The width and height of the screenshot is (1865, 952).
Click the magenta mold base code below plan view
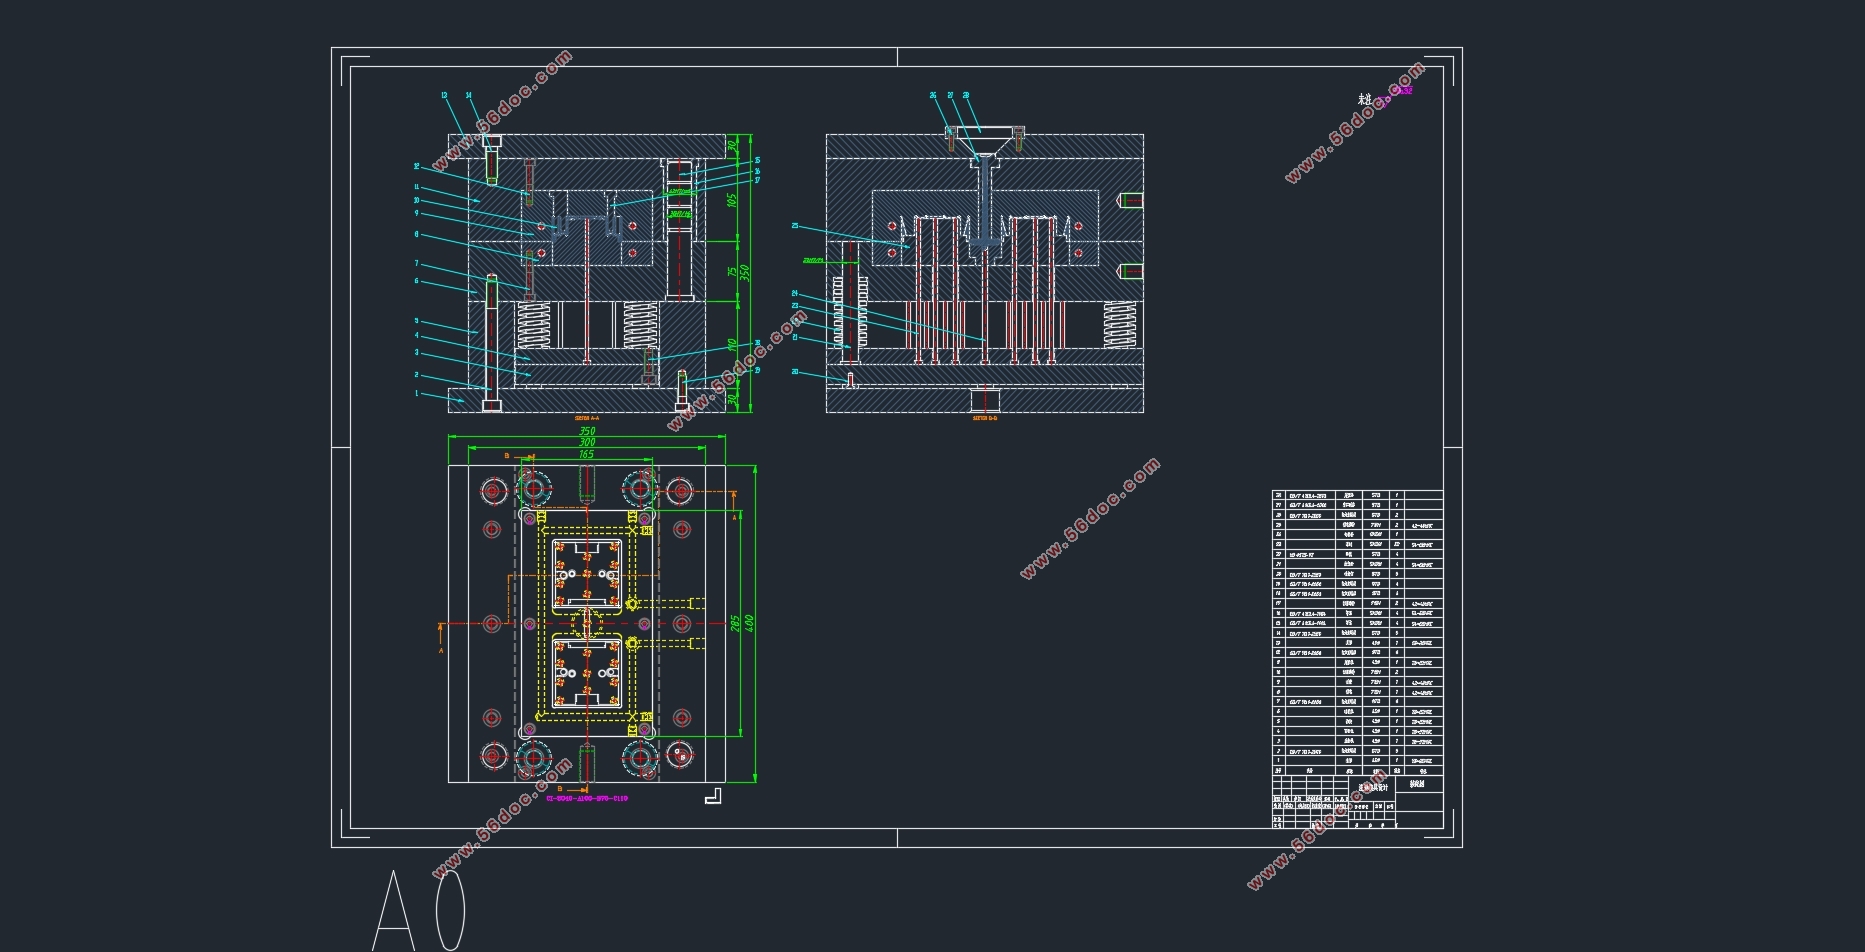(587, 798)
